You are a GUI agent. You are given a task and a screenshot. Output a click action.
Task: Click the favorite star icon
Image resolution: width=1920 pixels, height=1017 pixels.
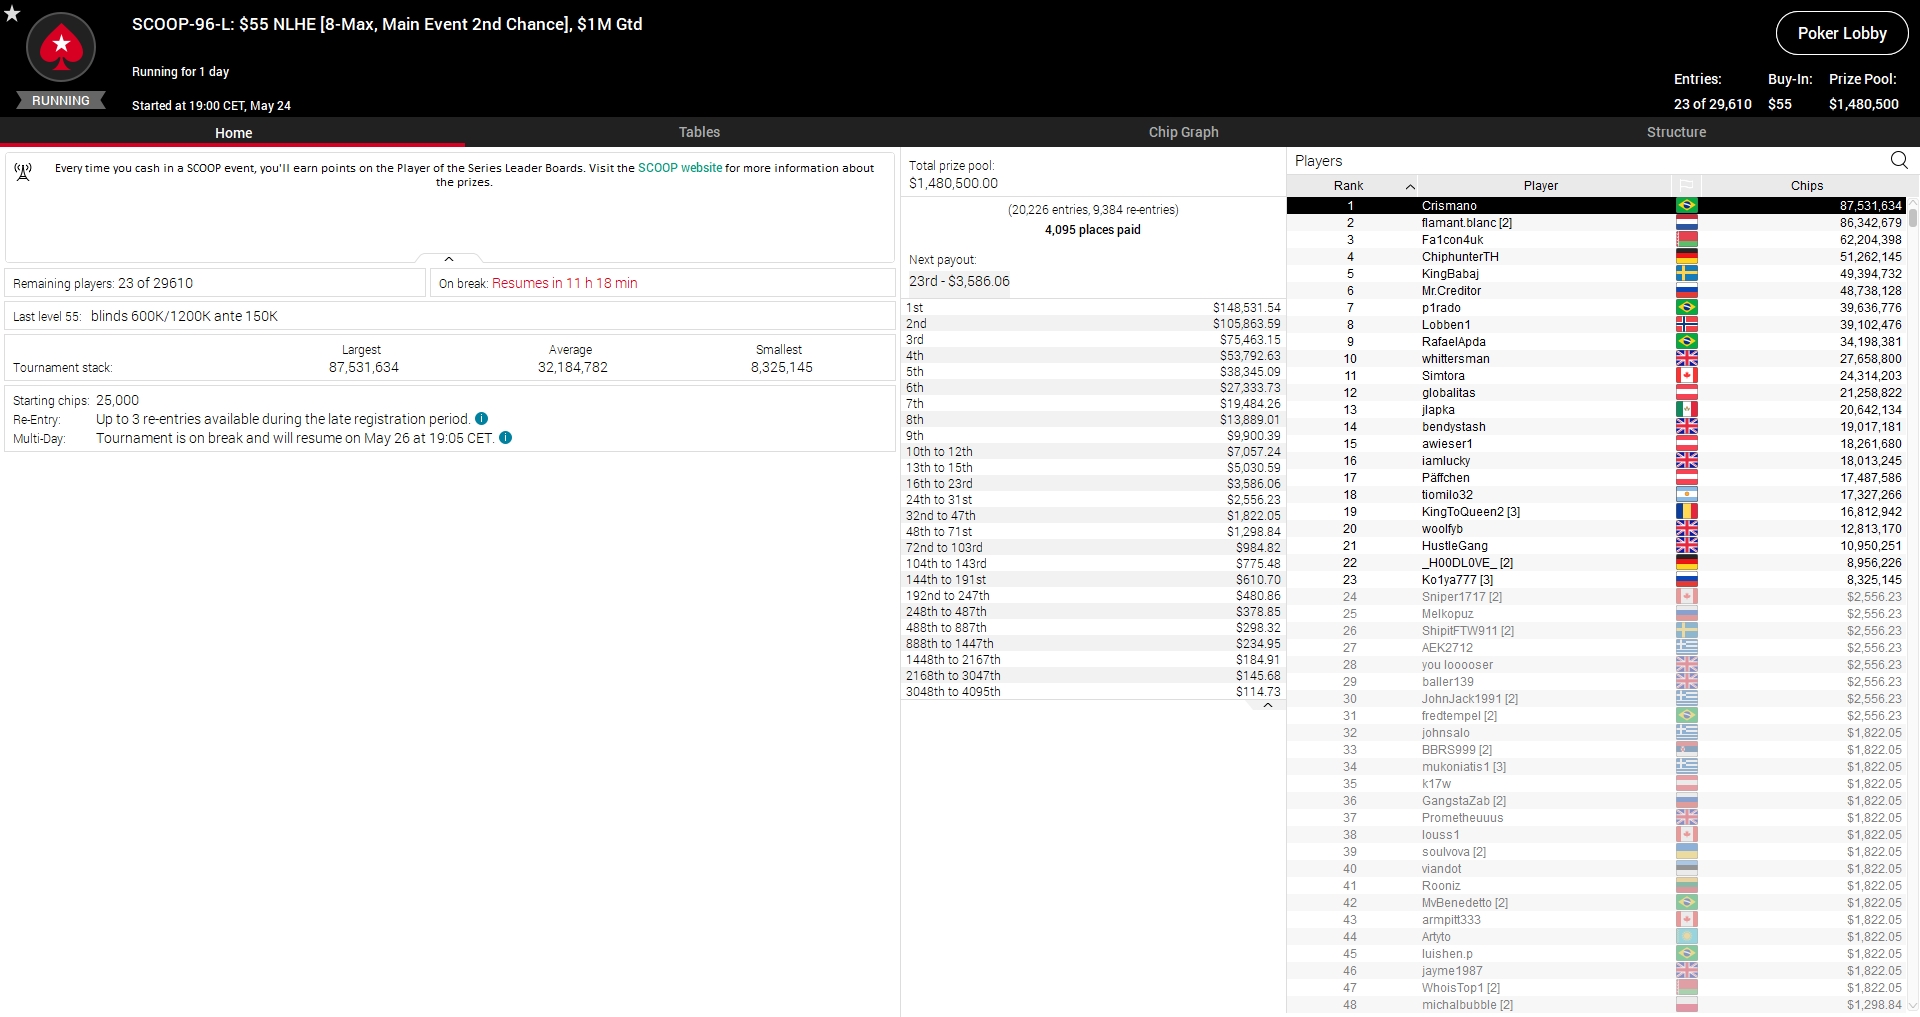coord(12,13)
